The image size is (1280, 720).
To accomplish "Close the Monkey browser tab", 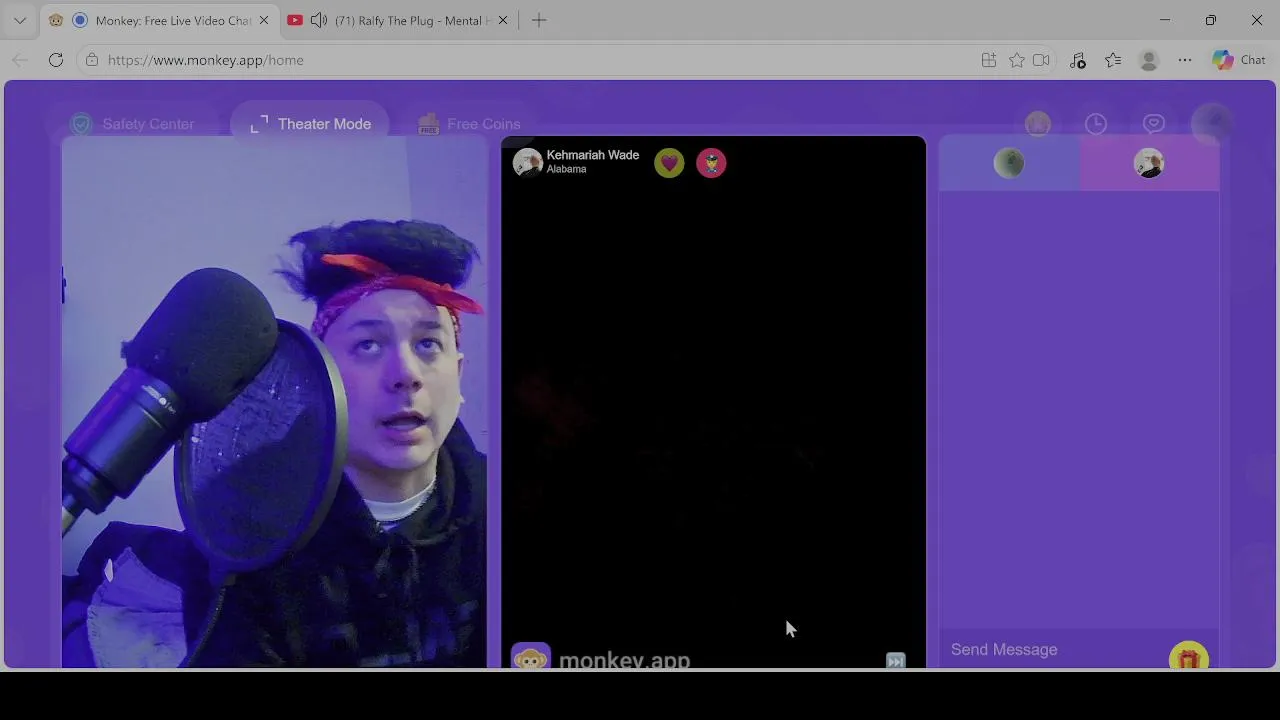I will pyautogui.click(x=264, y=20).
